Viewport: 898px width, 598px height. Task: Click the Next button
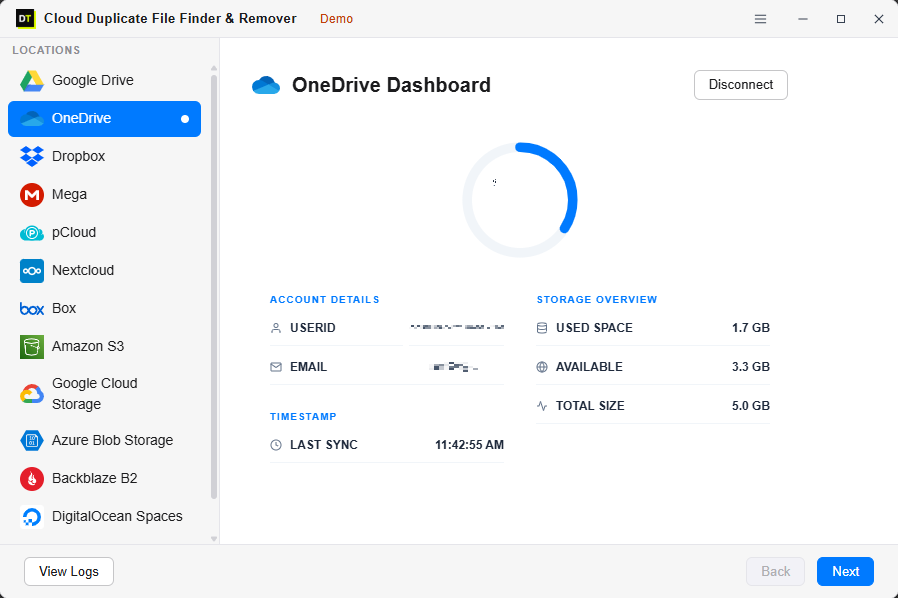click(x=845, y=572)
